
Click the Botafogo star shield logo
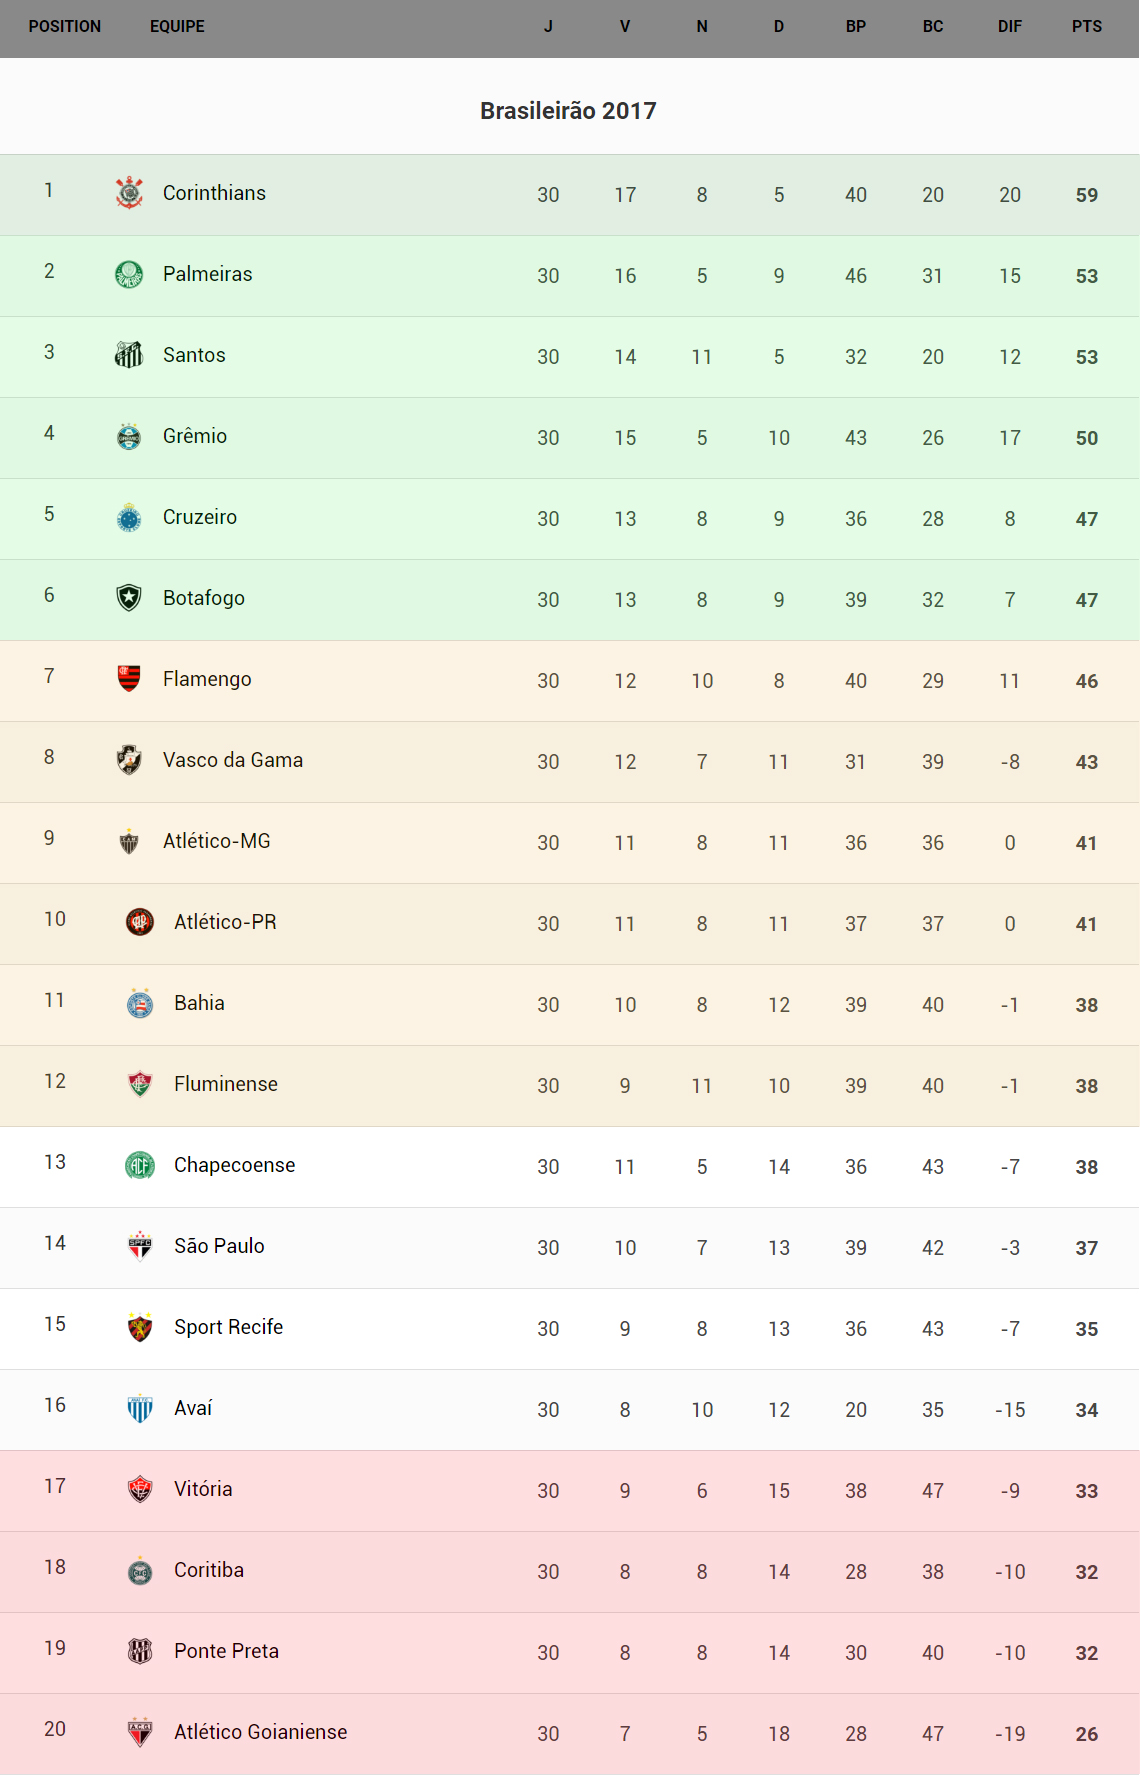[x=129, y=598]
